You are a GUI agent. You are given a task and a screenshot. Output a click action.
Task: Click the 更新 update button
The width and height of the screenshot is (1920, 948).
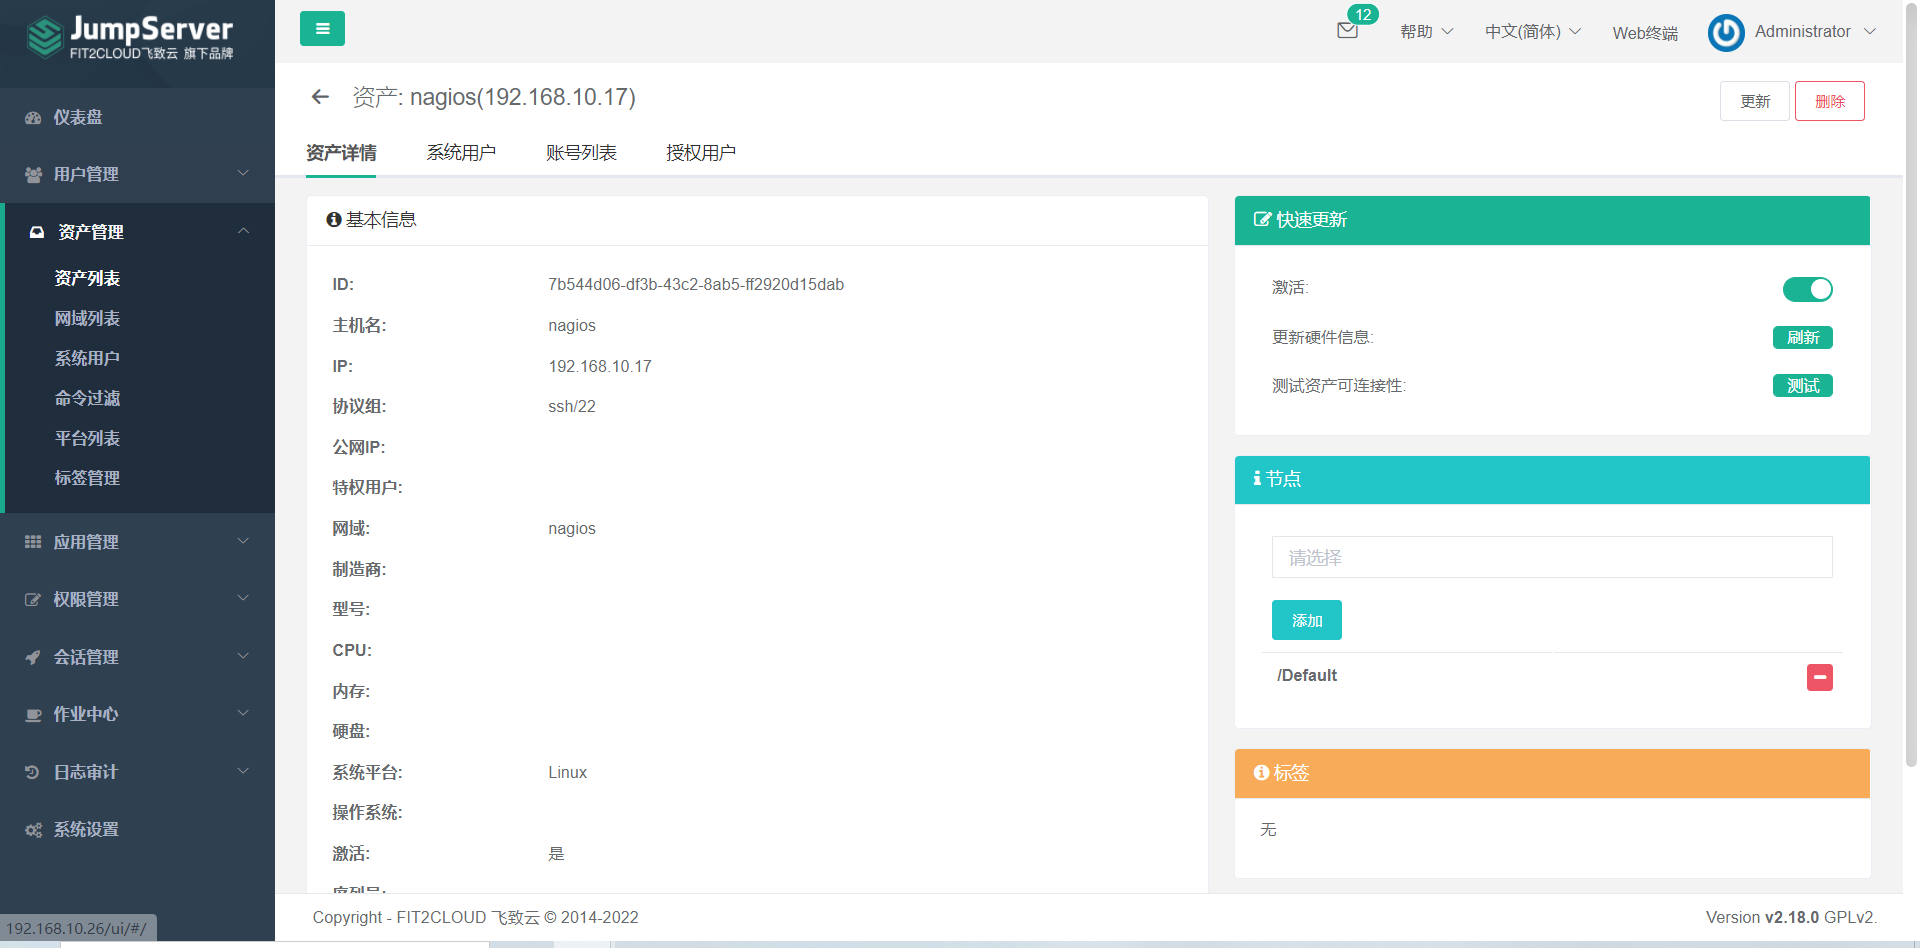click(1755, 101)
